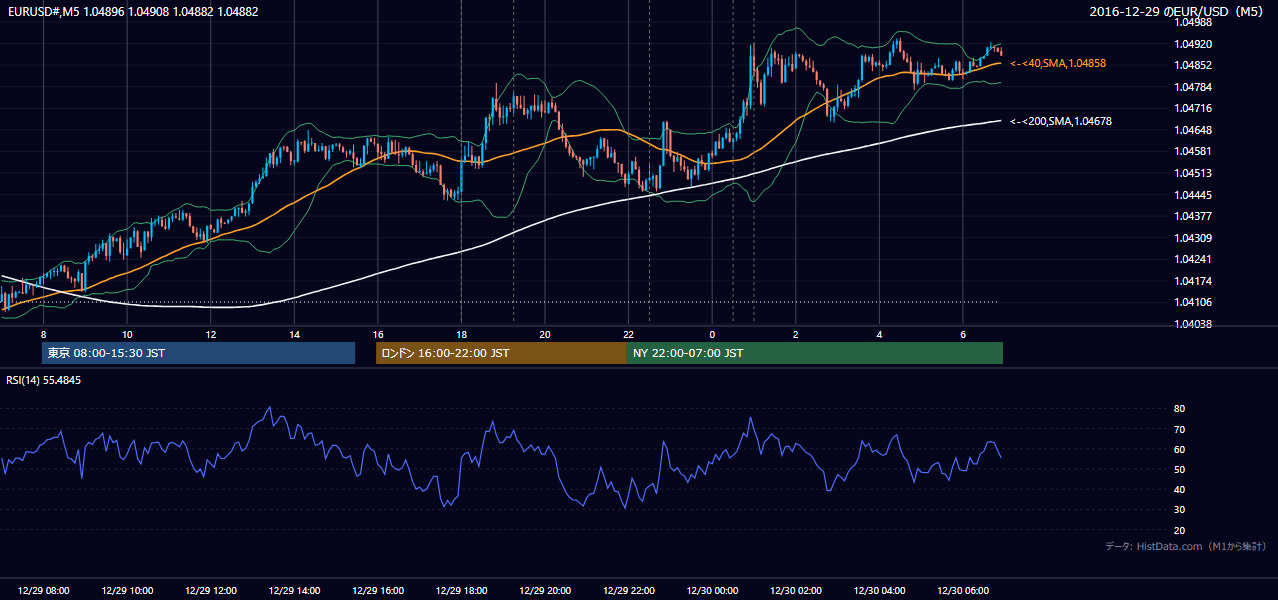1278x600 pixels.
Task: Click RSI scale value 80
Action: pos(1179,409)
